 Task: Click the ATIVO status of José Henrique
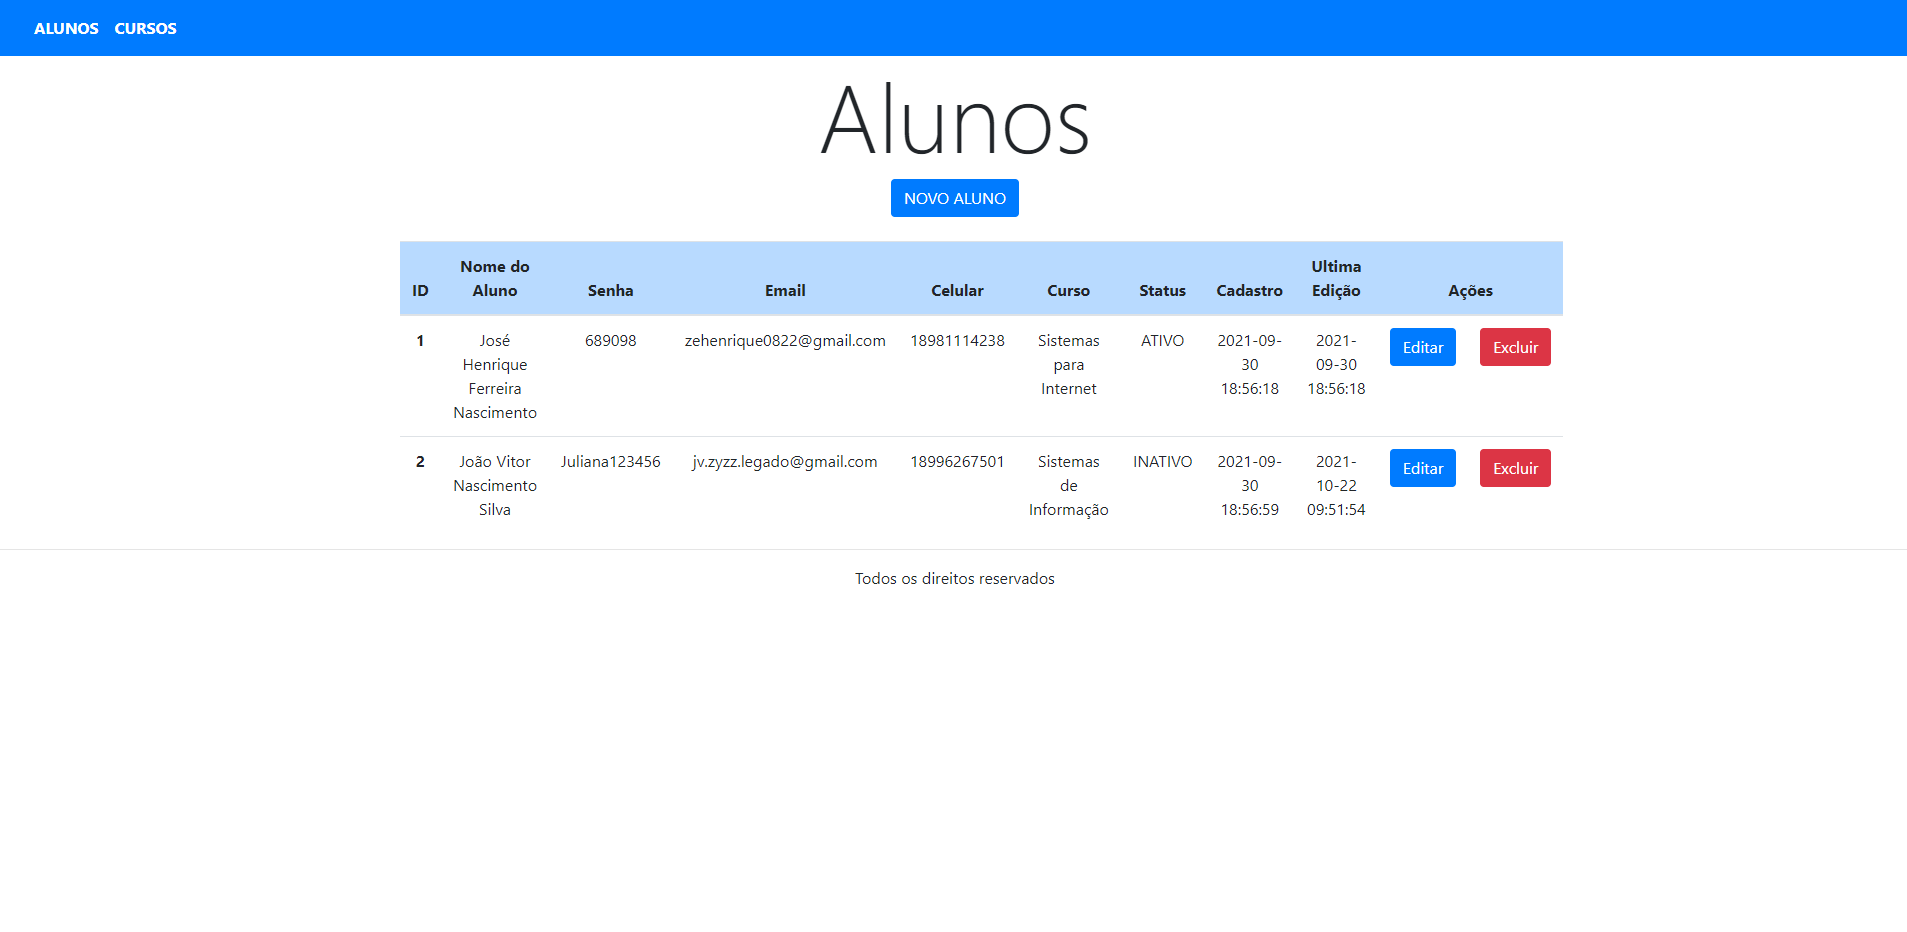pos(1161,340)
